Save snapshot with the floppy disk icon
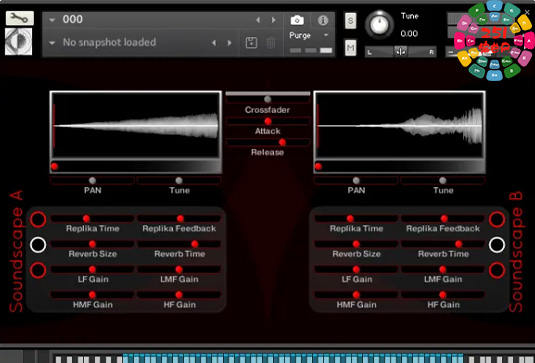 click(x=251, y=43)
